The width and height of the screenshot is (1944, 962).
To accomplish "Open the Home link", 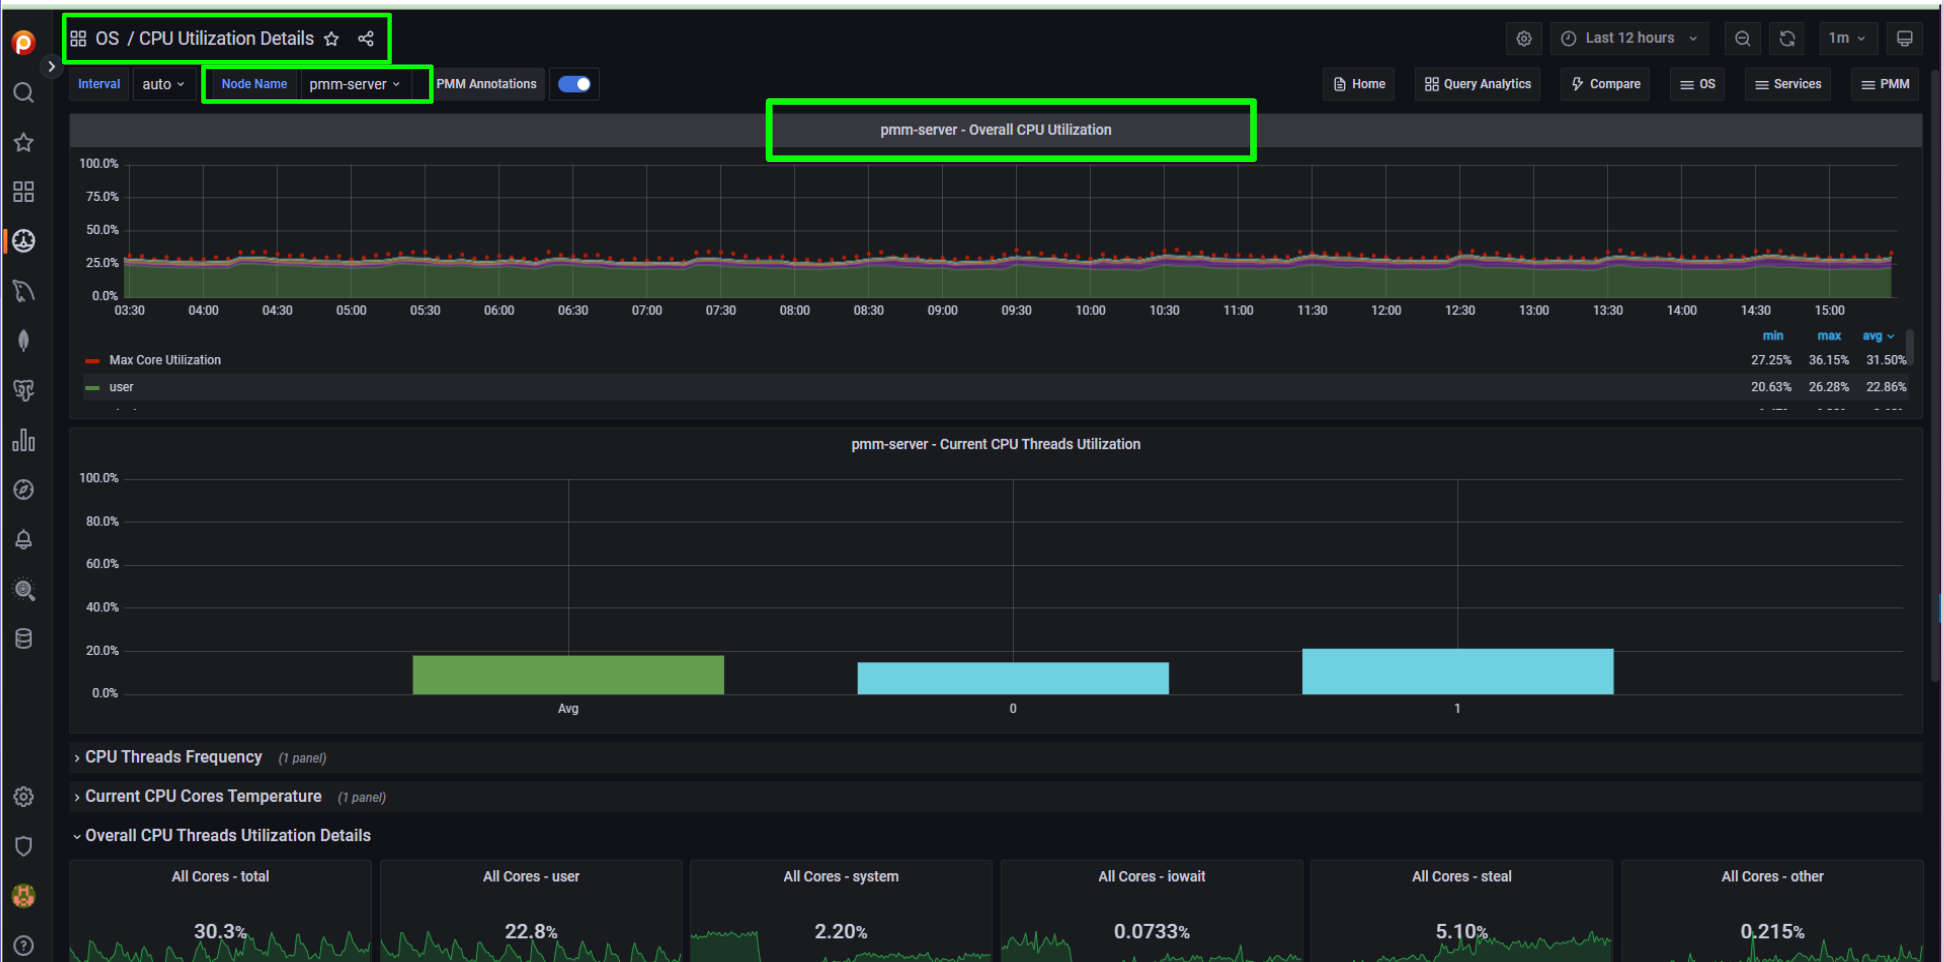I will [1359, 84].
